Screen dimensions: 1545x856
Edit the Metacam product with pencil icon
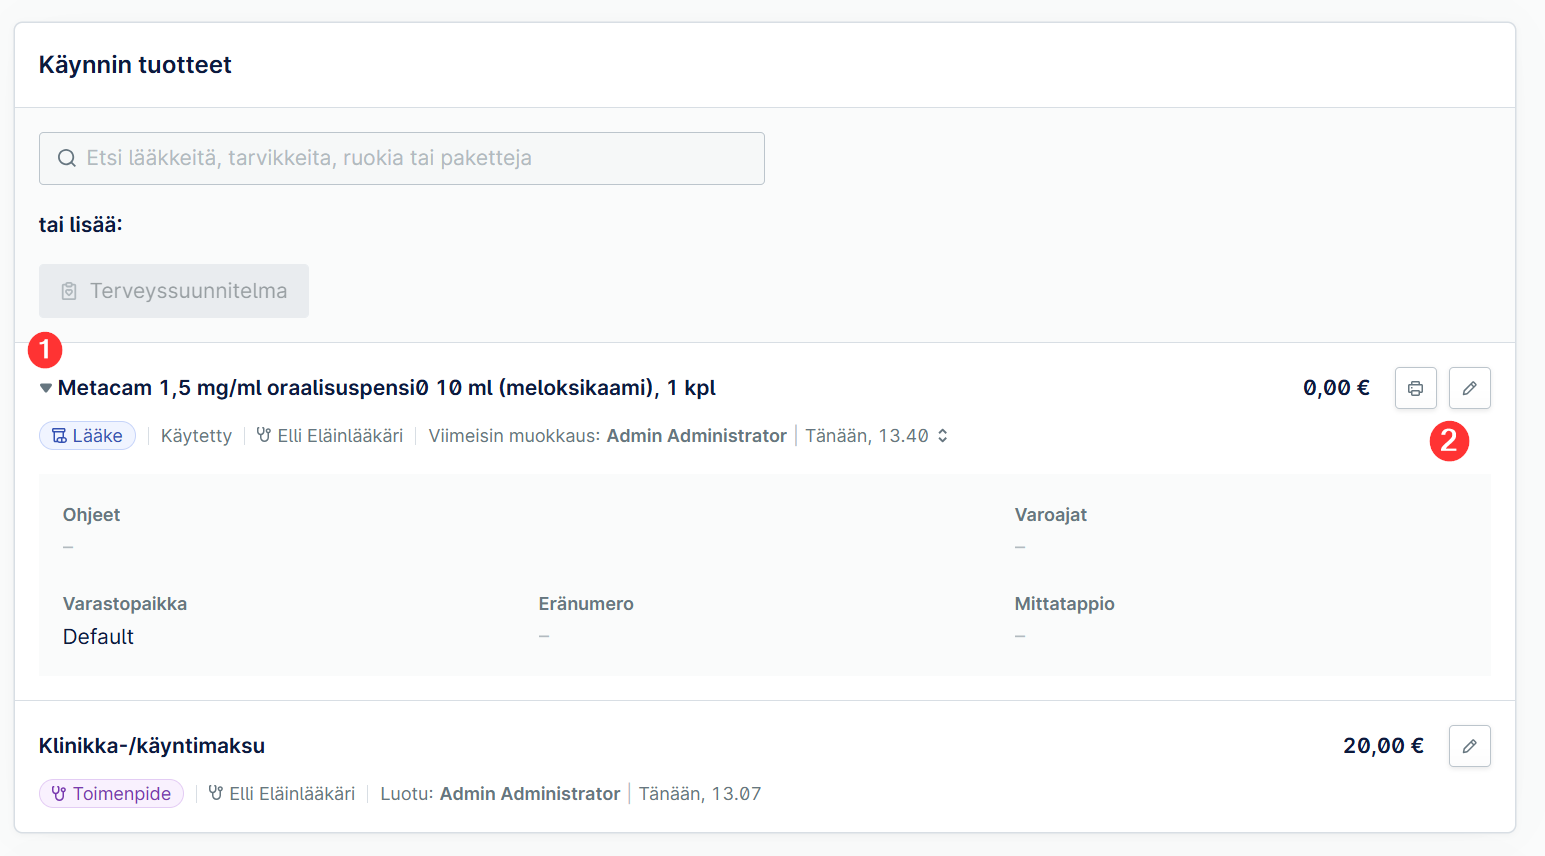1469,388
